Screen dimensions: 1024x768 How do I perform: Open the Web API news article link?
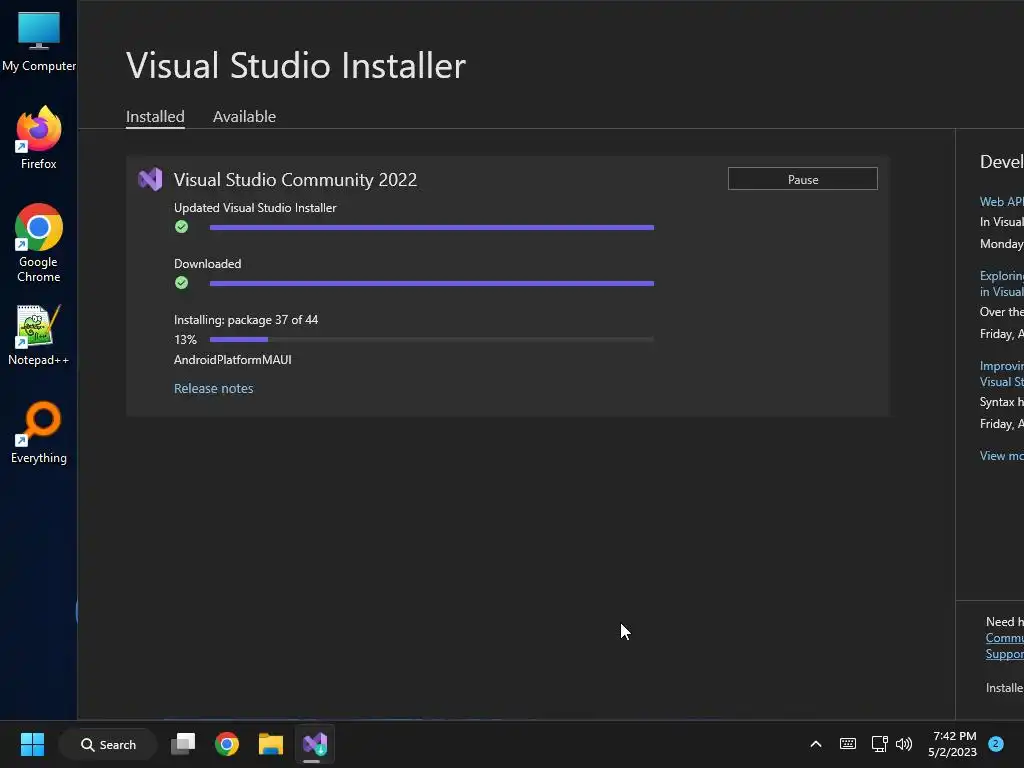click(x=1001, y=202)
